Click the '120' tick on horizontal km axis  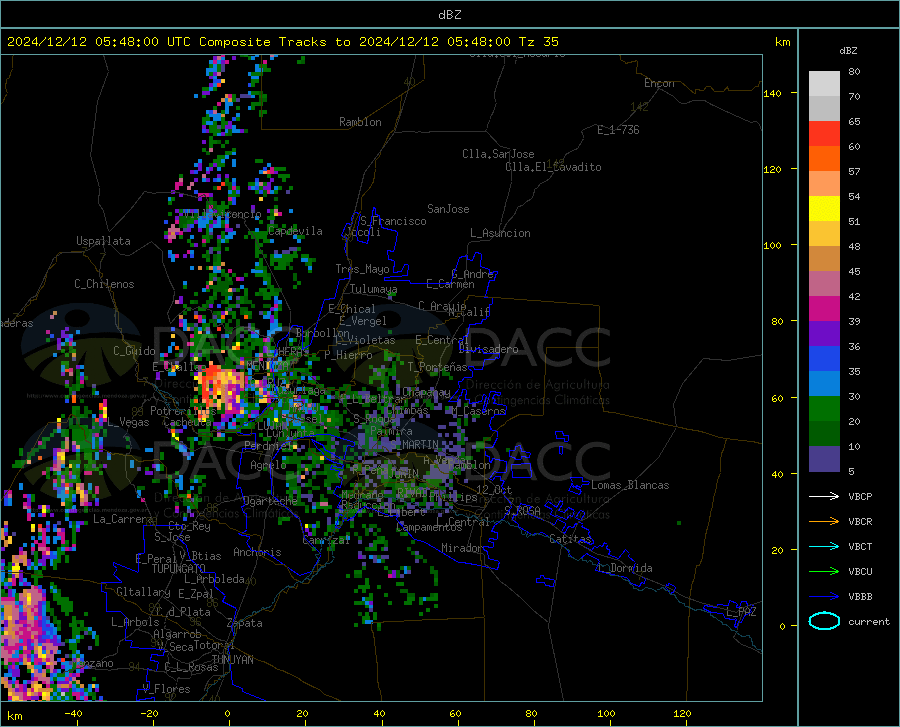682,714
